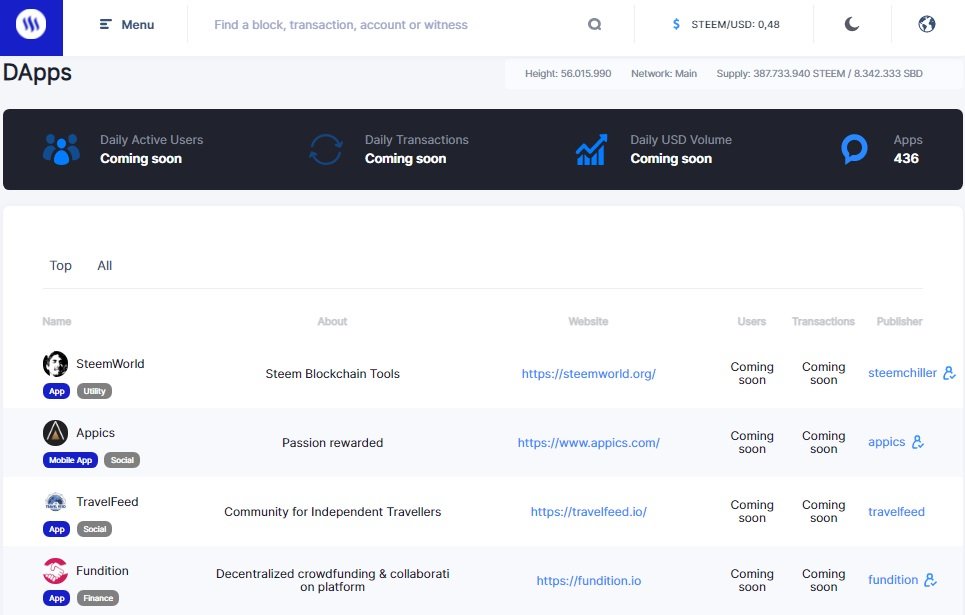Click the DApps page heading
Viewport: 965px width, 615px height.
[x=37, y=73]
